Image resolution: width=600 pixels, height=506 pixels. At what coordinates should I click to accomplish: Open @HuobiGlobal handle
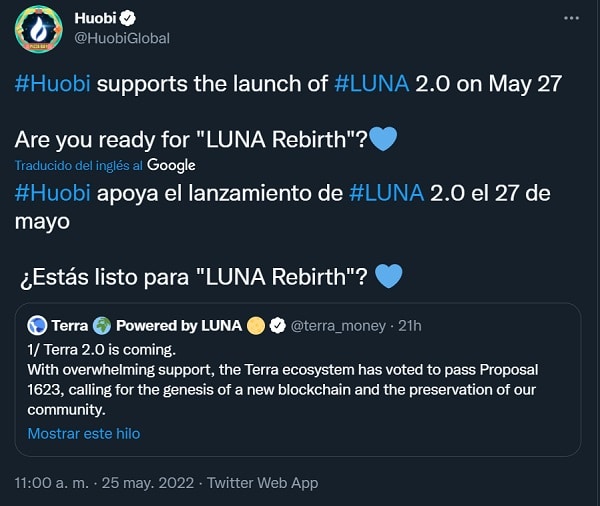(122, 38)
